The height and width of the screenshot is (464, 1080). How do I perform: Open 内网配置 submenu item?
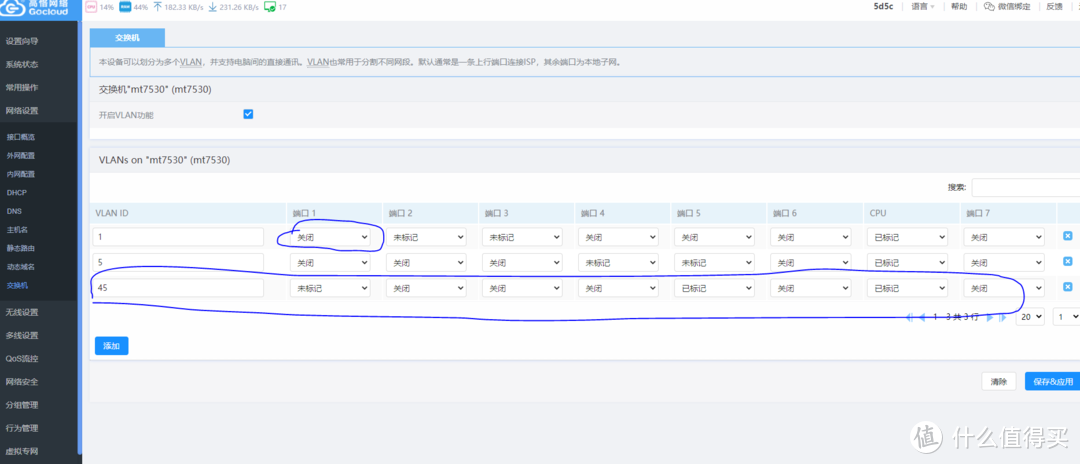(21, 174)
